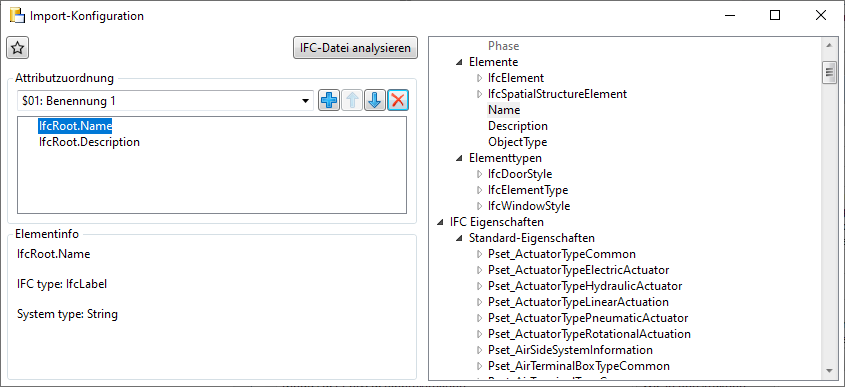Viewport: 845px width, 387px height.
Task: Select the ObjectType tree item
Action: [x=517, y=142]
